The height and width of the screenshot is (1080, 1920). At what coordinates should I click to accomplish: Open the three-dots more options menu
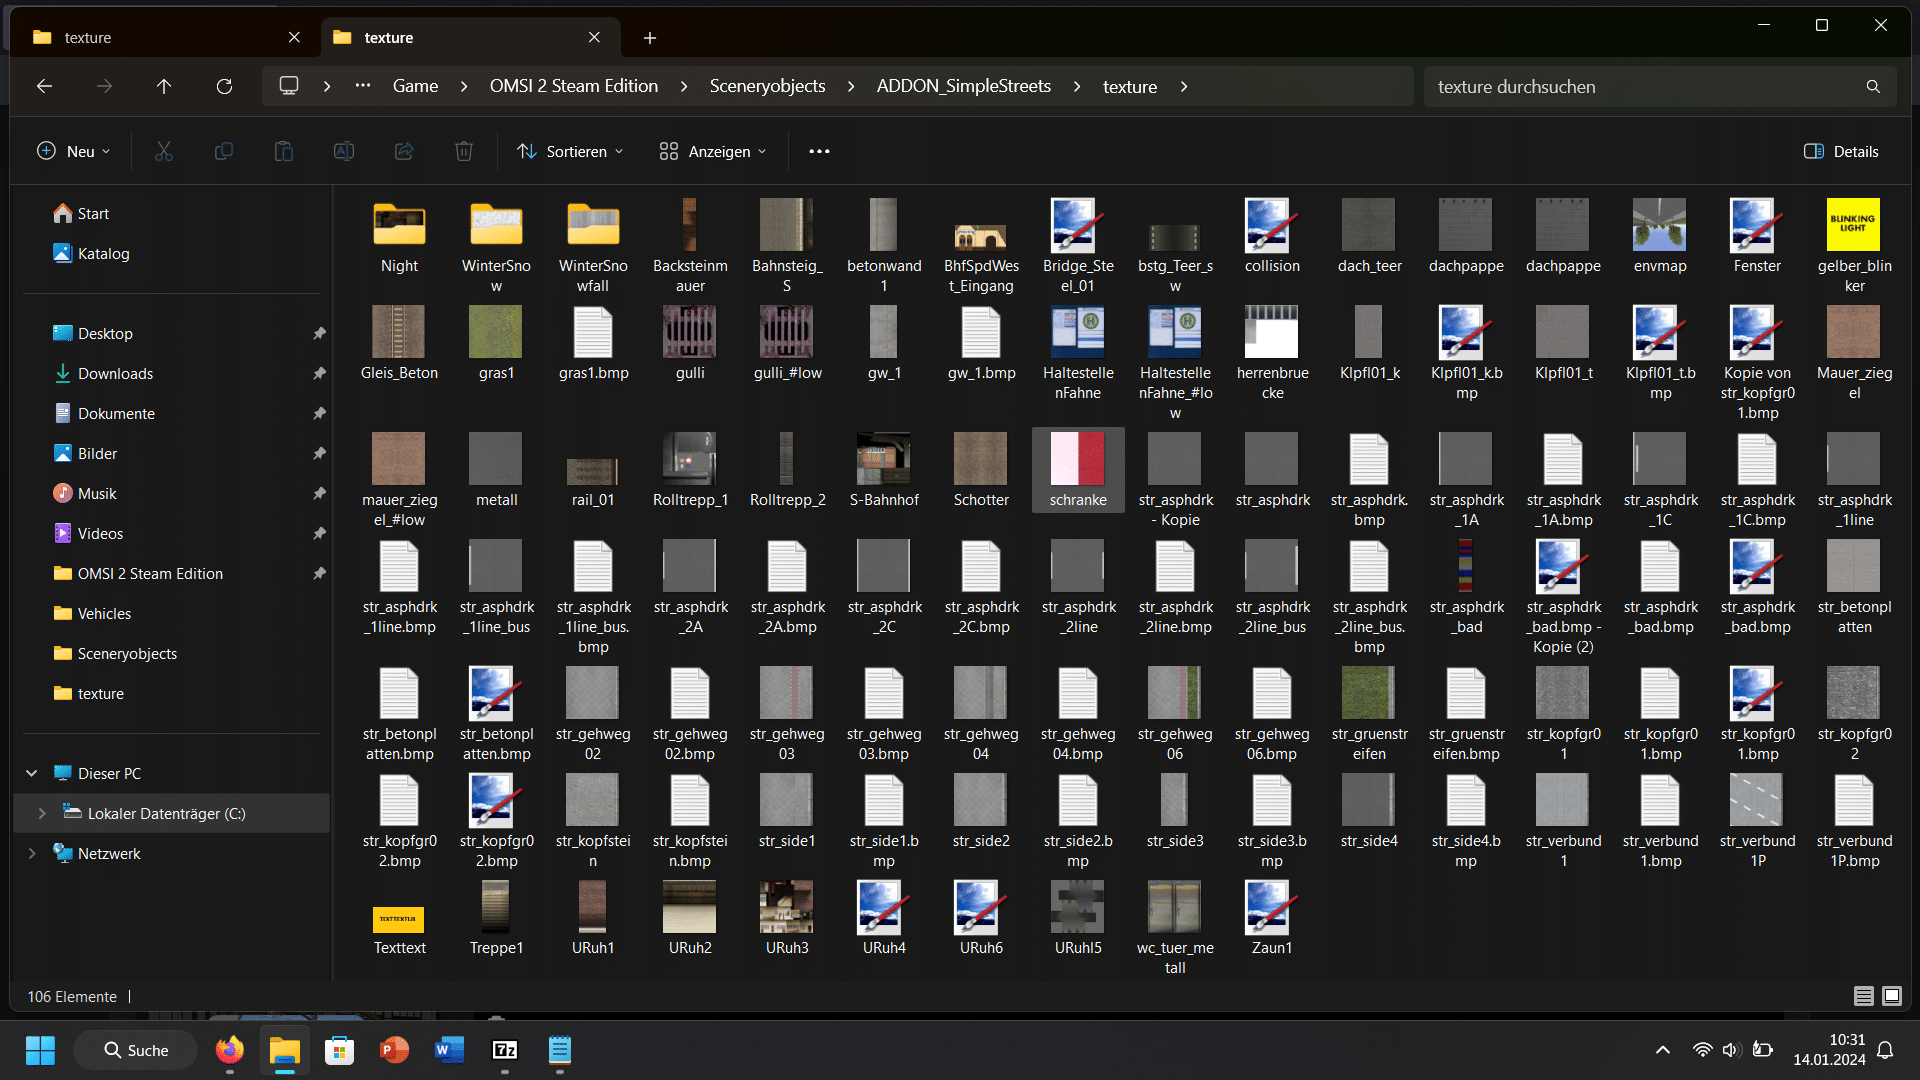coord(819,151)
